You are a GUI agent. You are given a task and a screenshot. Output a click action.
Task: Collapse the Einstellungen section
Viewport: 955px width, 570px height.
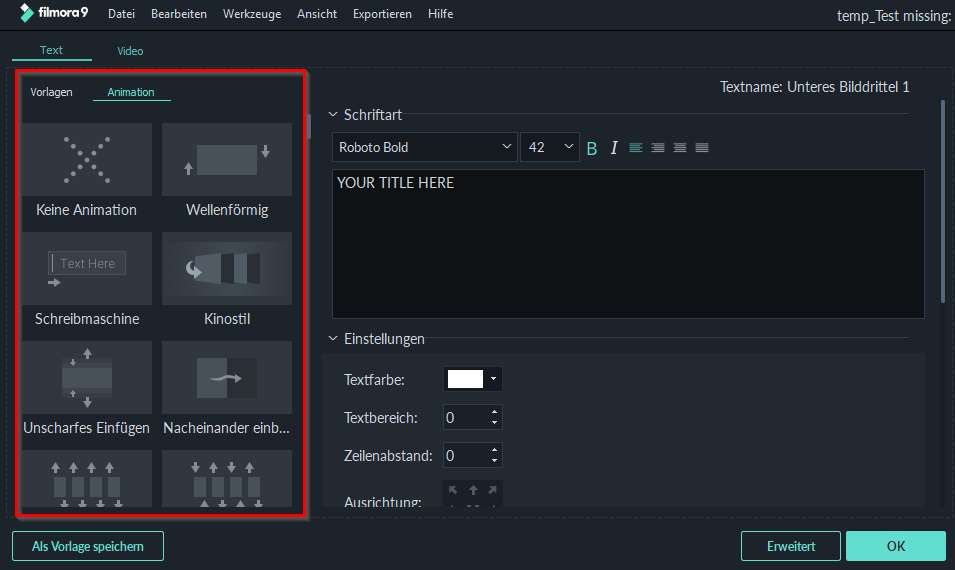click(x=333, y=339)
